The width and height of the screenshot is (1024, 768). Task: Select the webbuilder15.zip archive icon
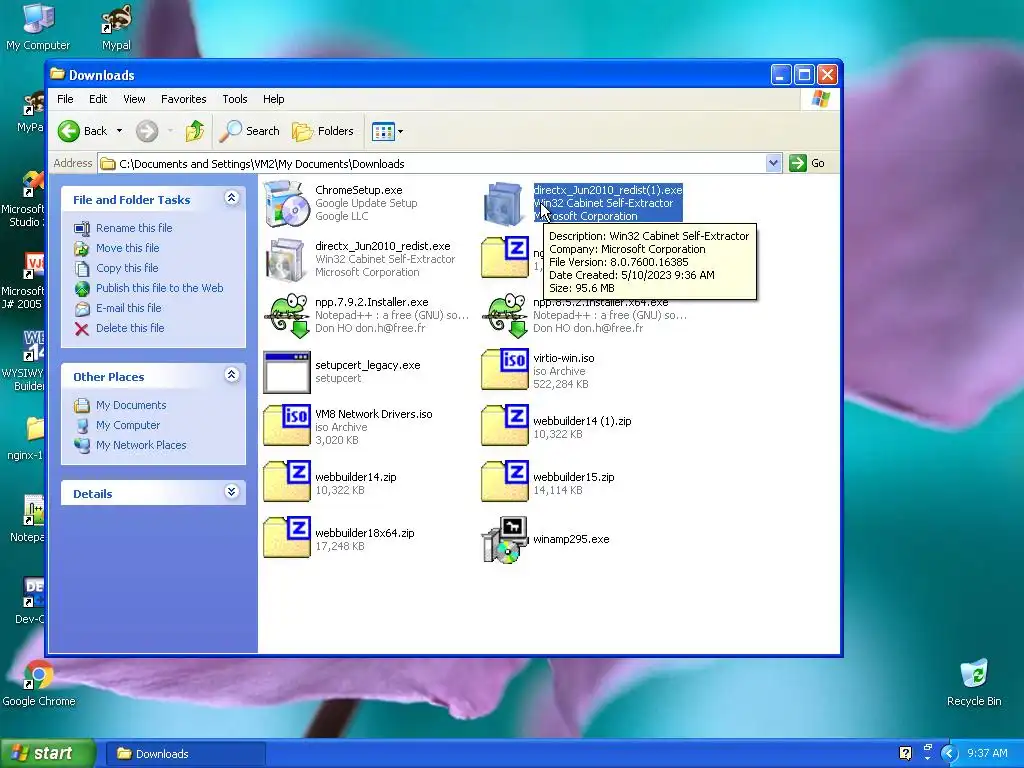[504, 481]
